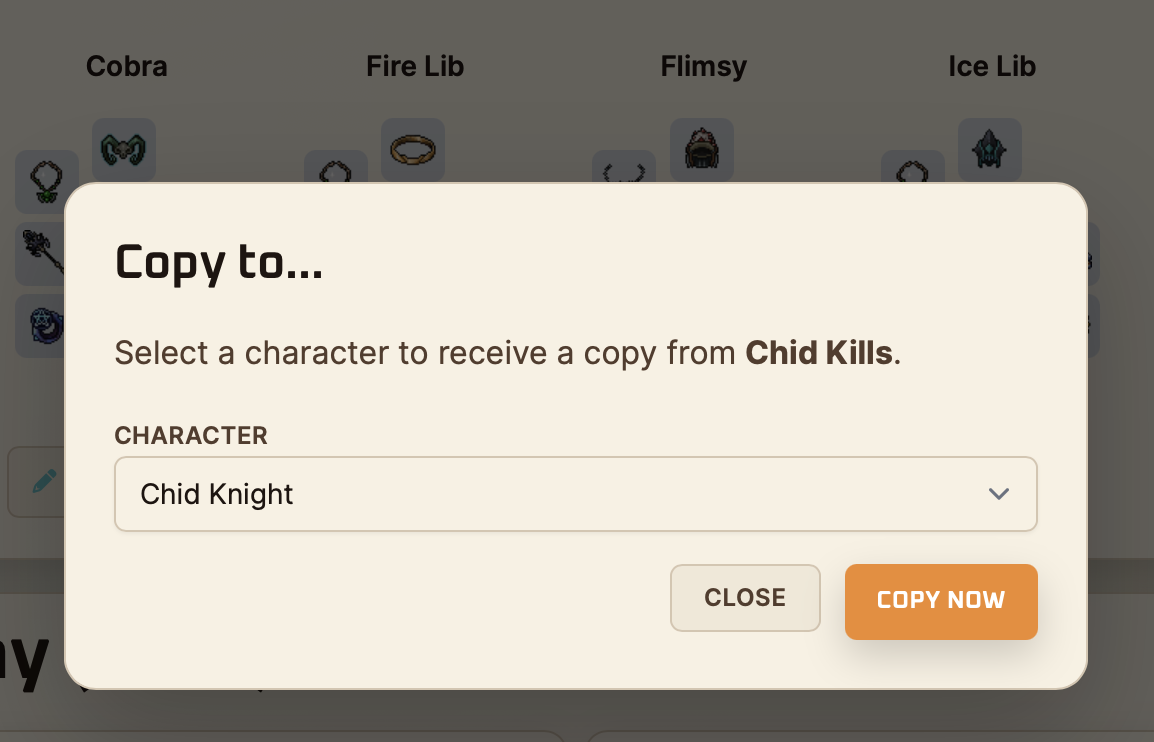Click the dropdown chevron arrow
1154x742 pixels.
coord(998,494)
